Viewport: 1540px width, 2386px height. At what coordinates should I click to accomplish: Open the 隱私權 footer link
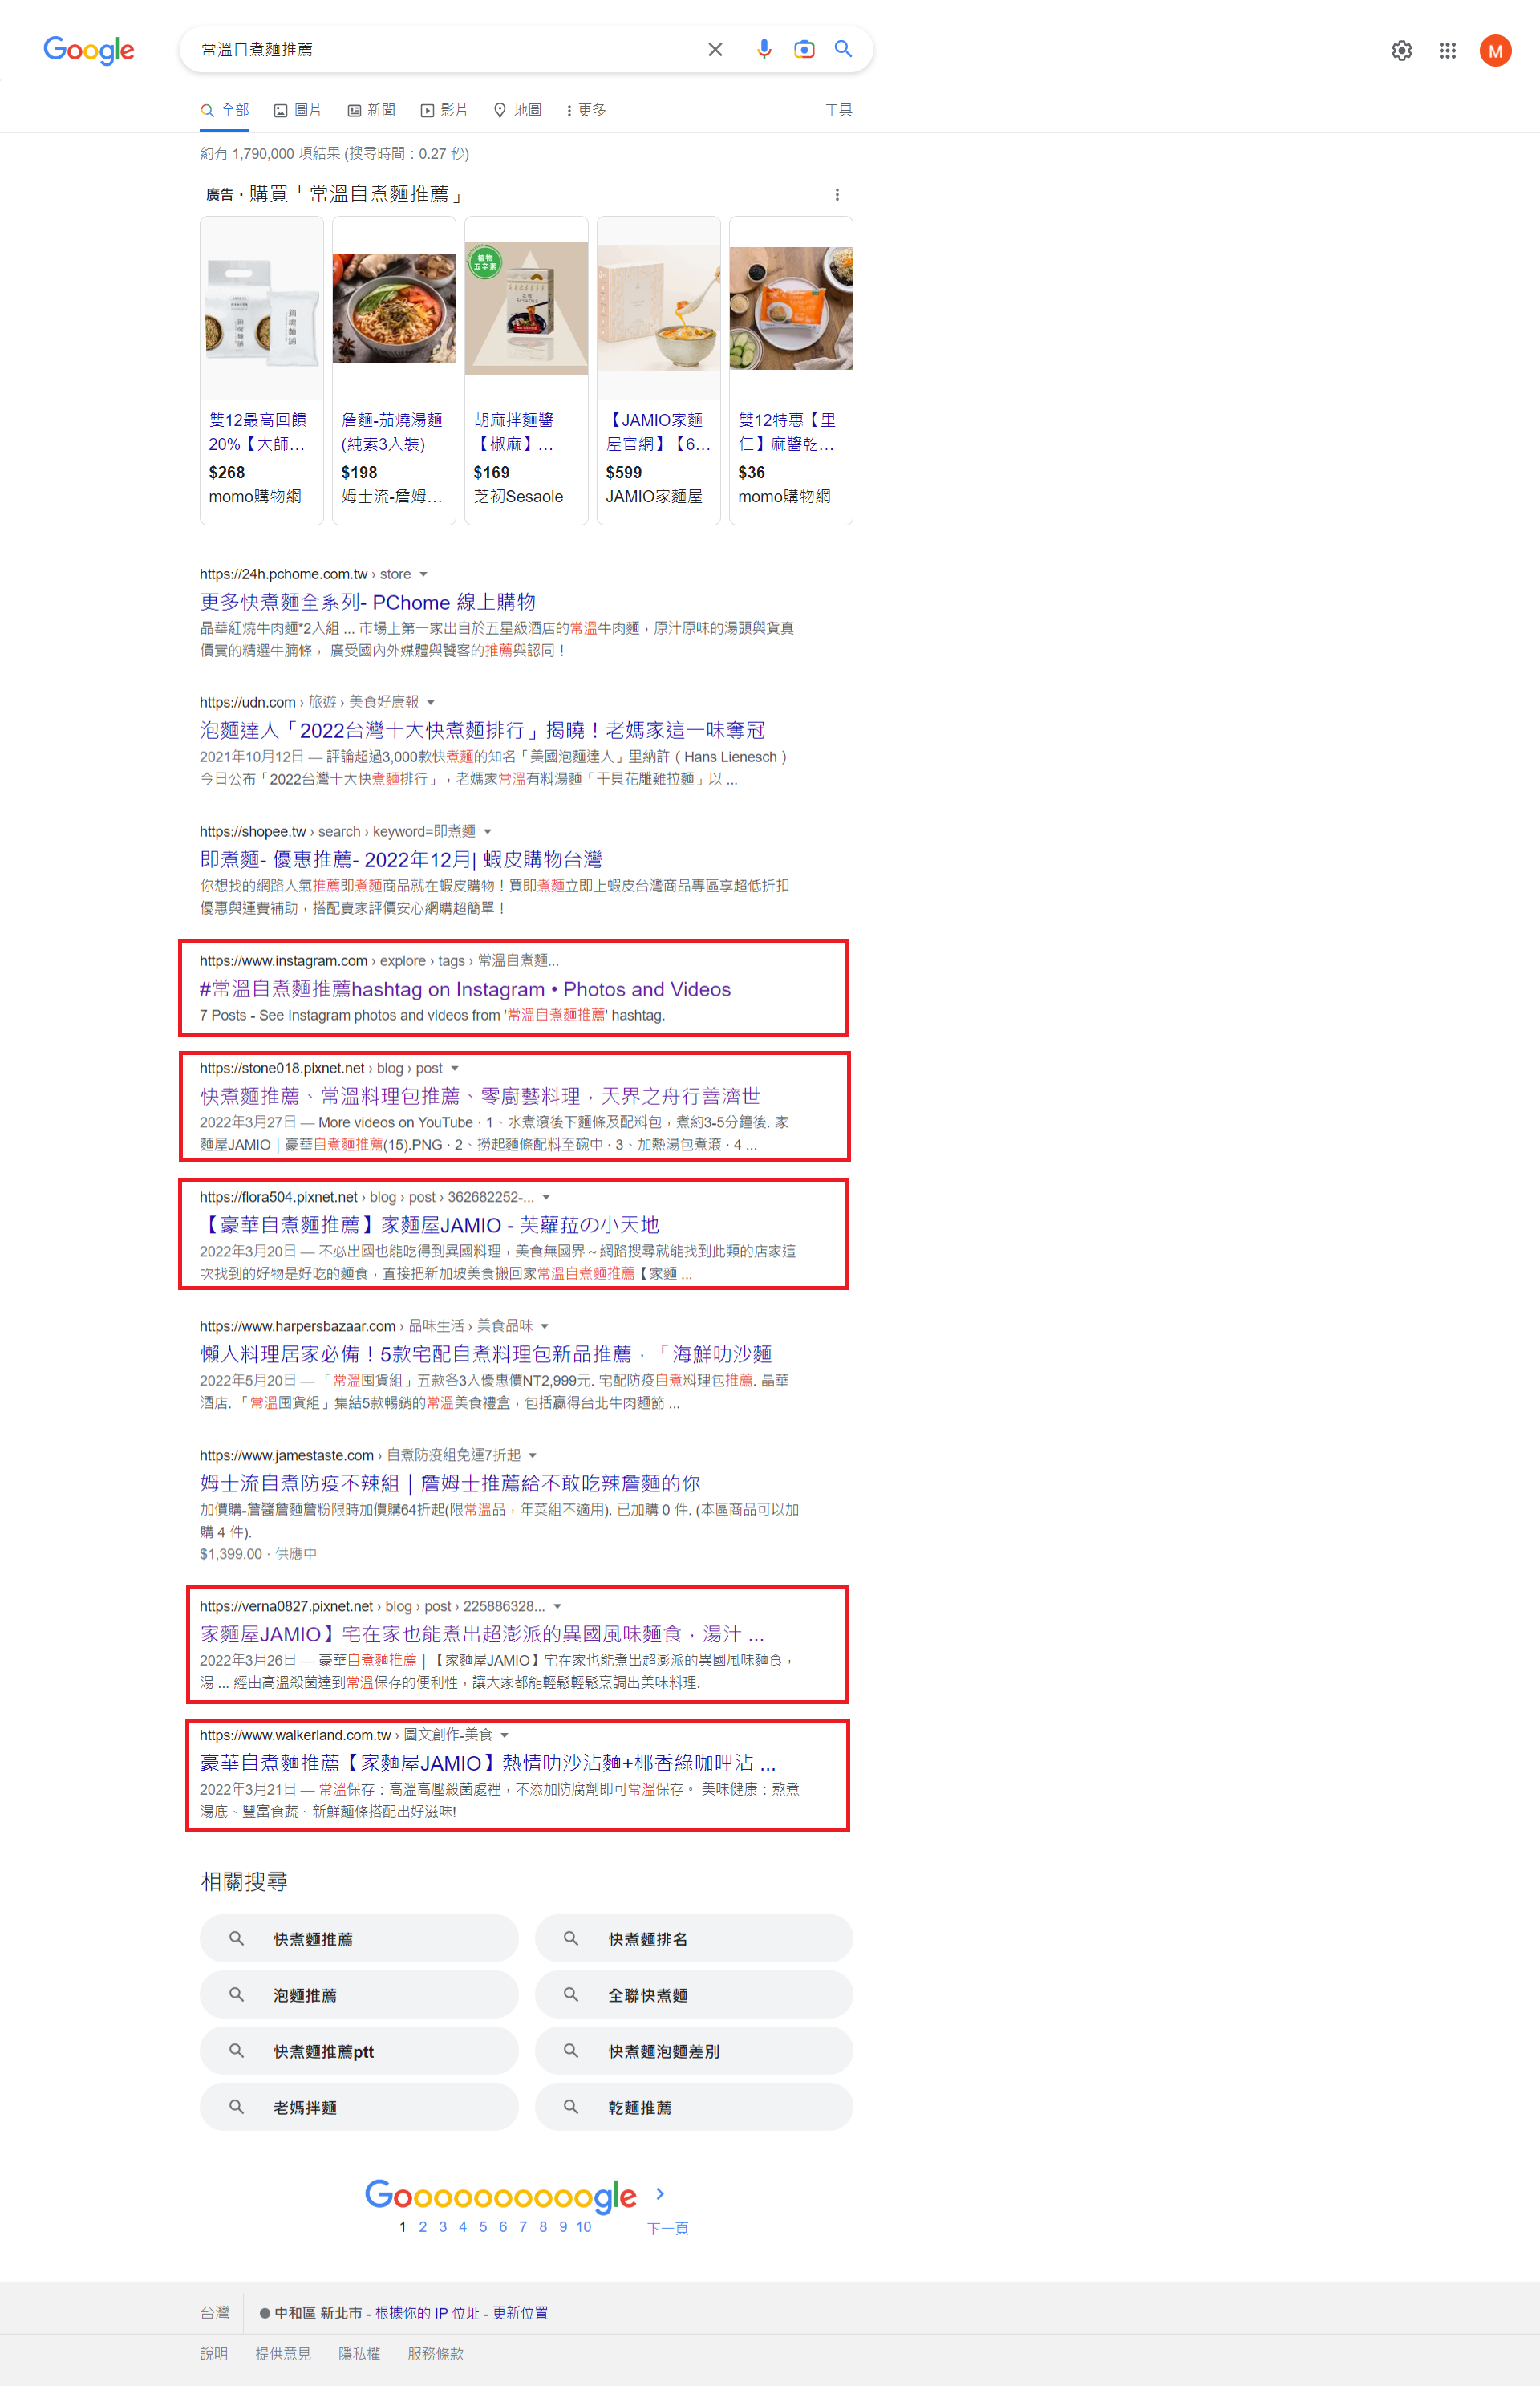tap(359, 2353)
